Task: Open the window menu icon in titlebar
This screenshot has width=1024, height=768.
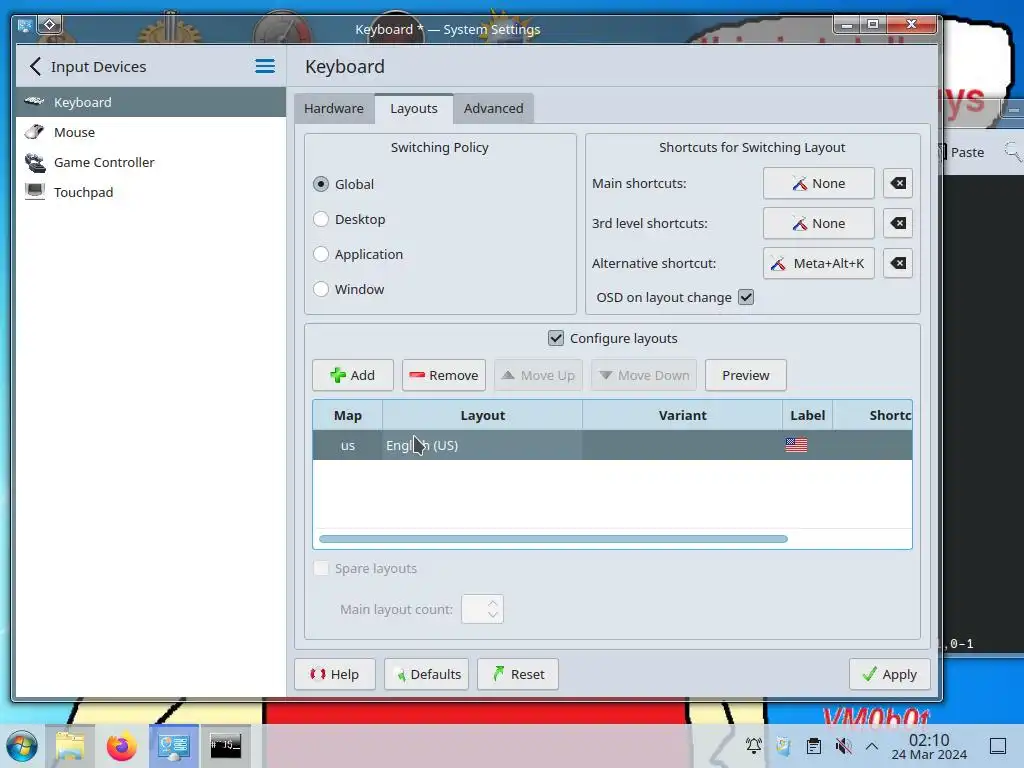Action: (25, 25)
